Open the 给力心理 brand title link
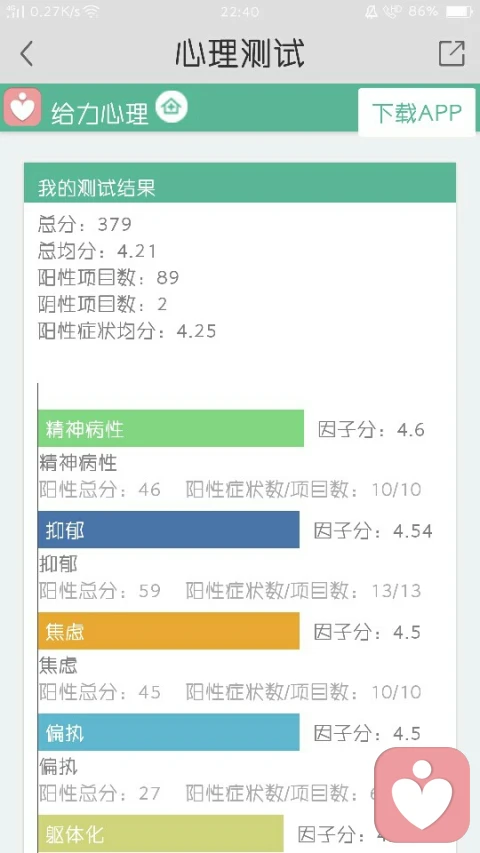The width and height of the screenshot is (480, 853). (100, 114)
